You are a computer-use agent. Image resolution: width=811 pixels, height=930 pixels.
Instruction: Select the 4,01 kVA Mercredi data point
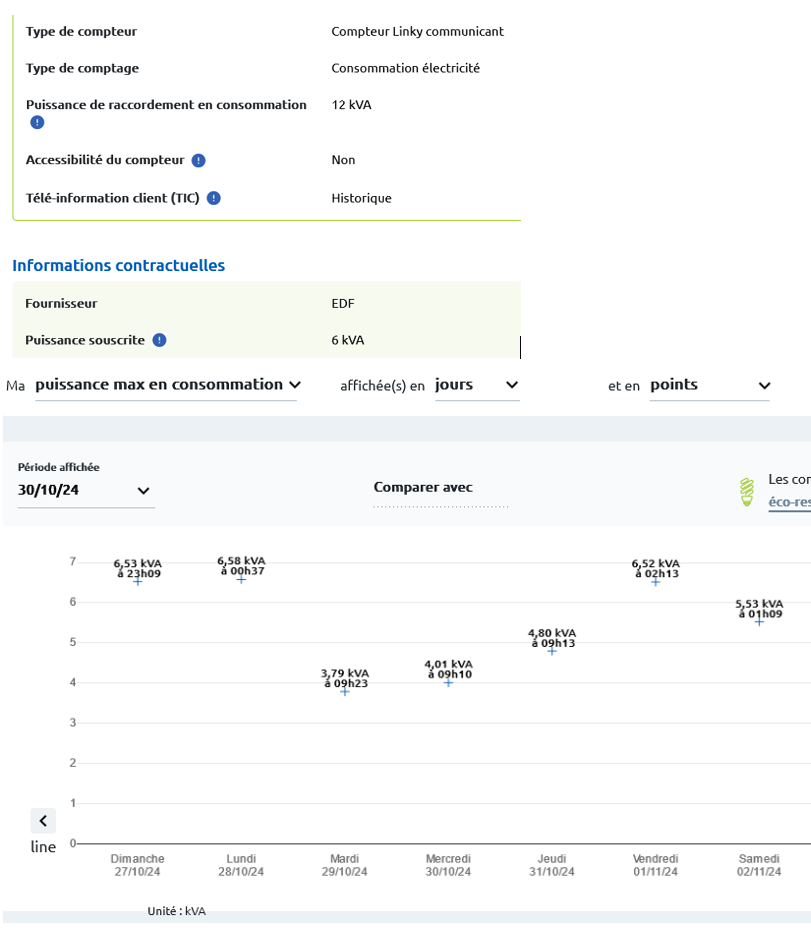pyautogui.click(x=448, y=682)
